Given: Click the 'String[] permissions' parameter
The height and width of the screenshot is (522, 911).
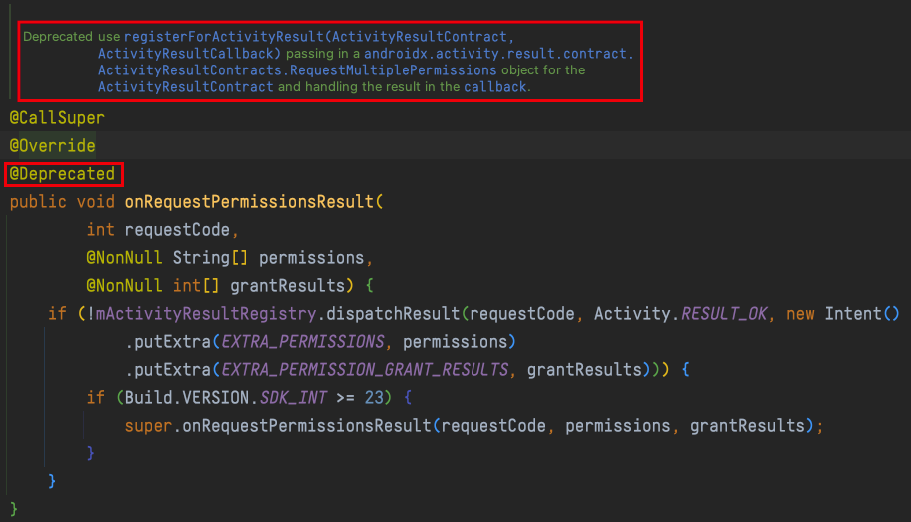Looking at the screenshot, I should coord(268,258).
